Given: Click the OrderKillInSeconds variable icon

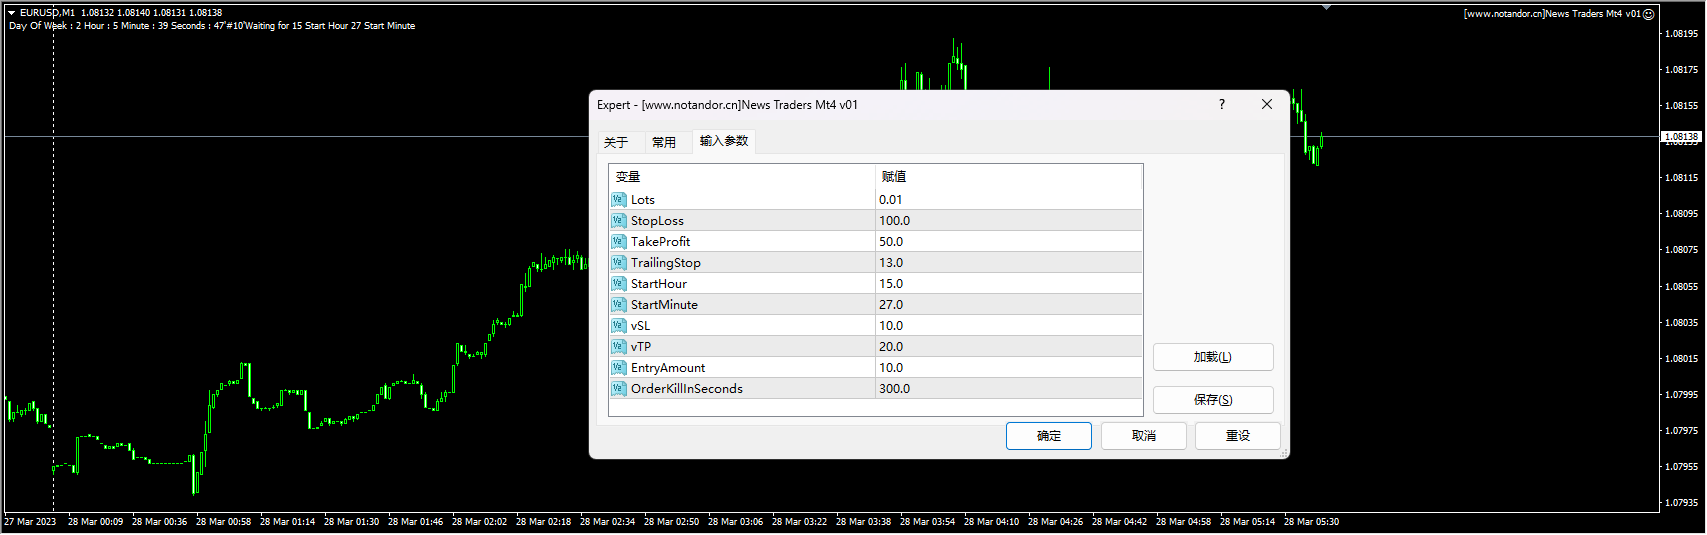Looking at the screenshot, I should [619, 389].
